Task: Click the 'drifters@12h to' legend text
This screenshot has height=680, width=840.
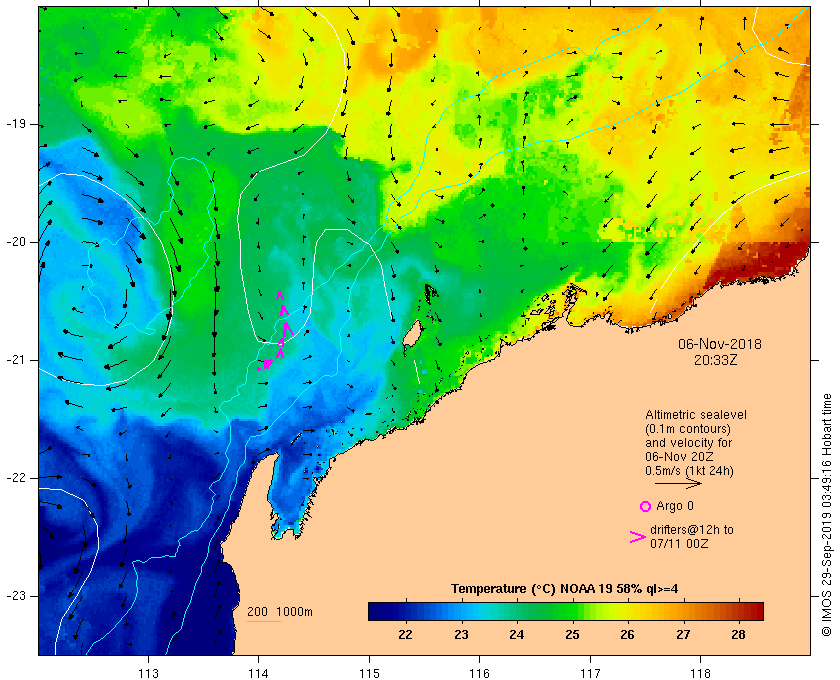Action: (692, 529)
